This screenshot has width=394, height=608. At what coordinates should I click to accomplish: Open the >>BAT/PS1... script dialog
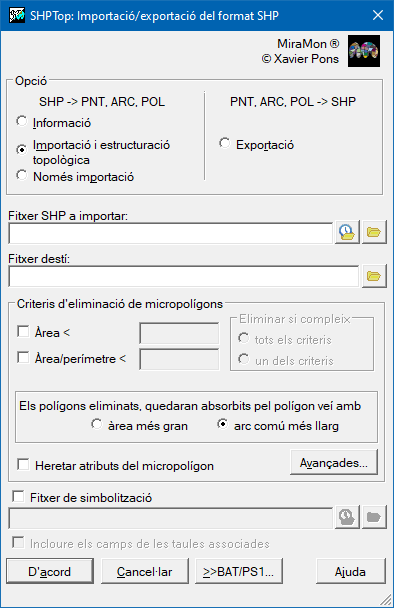click(x=239, y=571)
